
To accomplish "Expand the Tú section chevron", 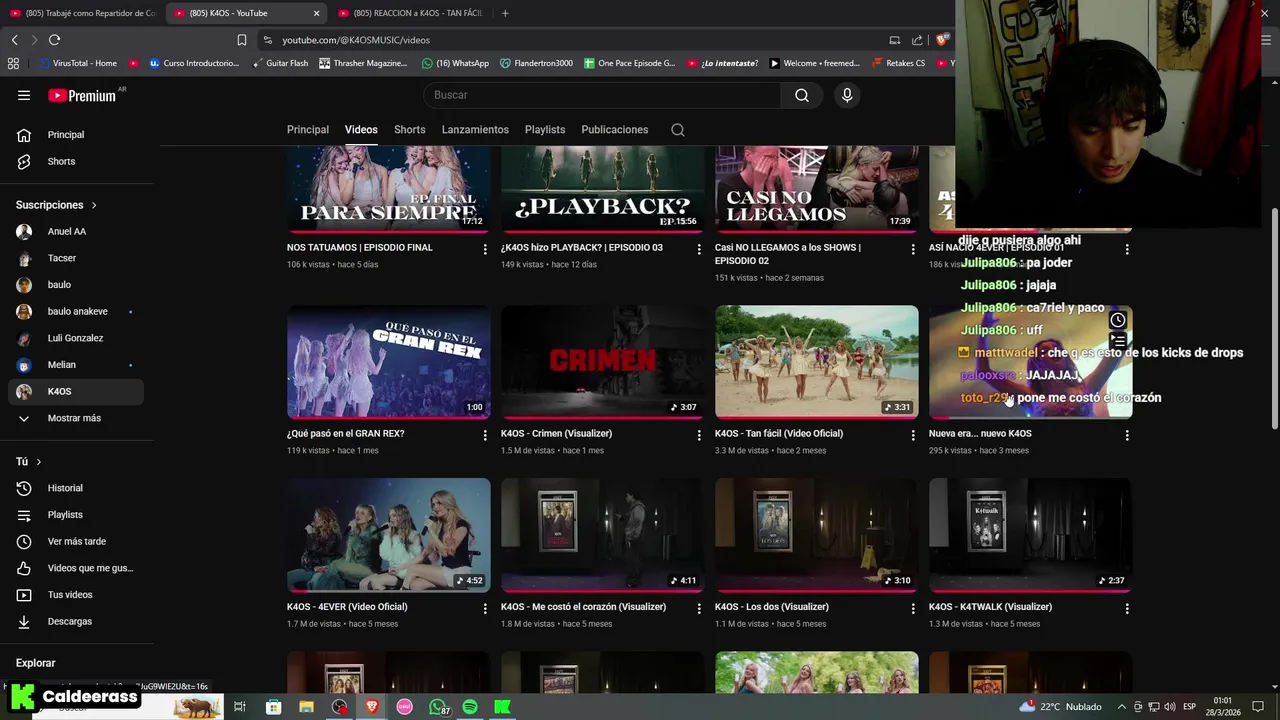I will click(x=38, y=462).
